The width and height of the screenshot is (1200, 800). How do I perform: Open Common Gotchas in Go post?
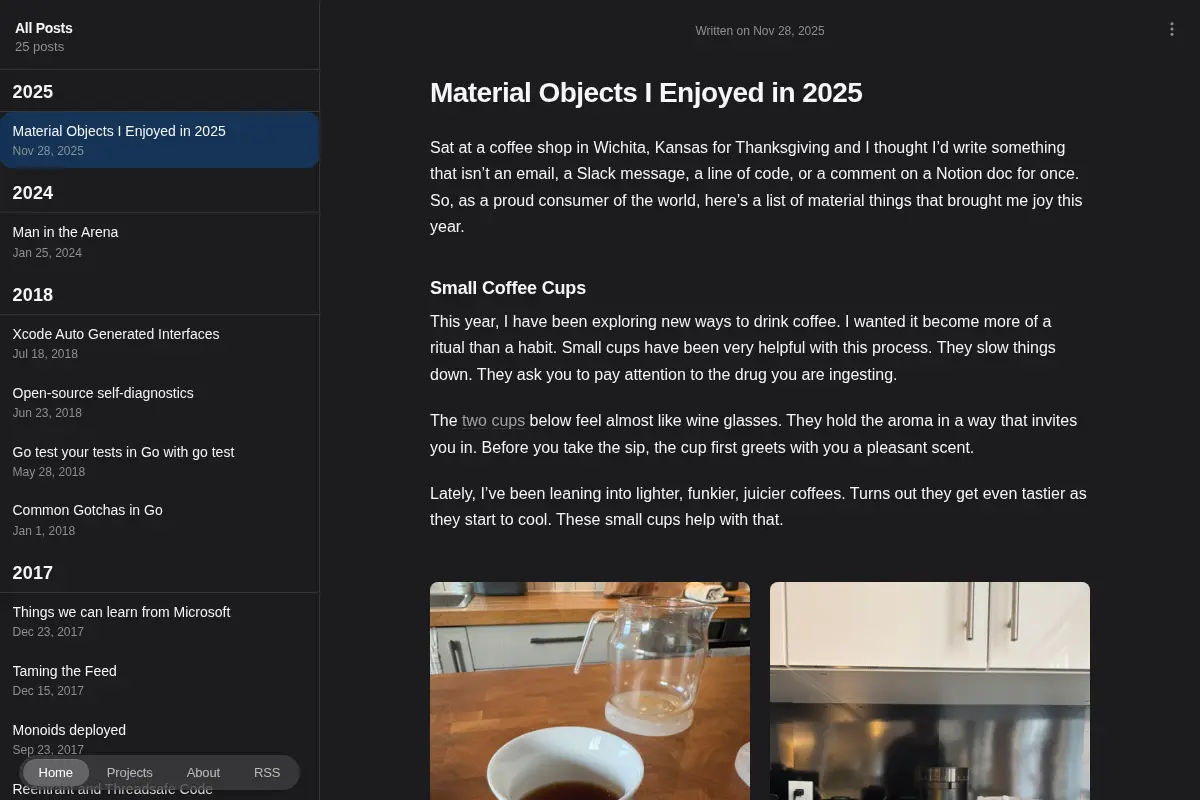tap(160, 519)
